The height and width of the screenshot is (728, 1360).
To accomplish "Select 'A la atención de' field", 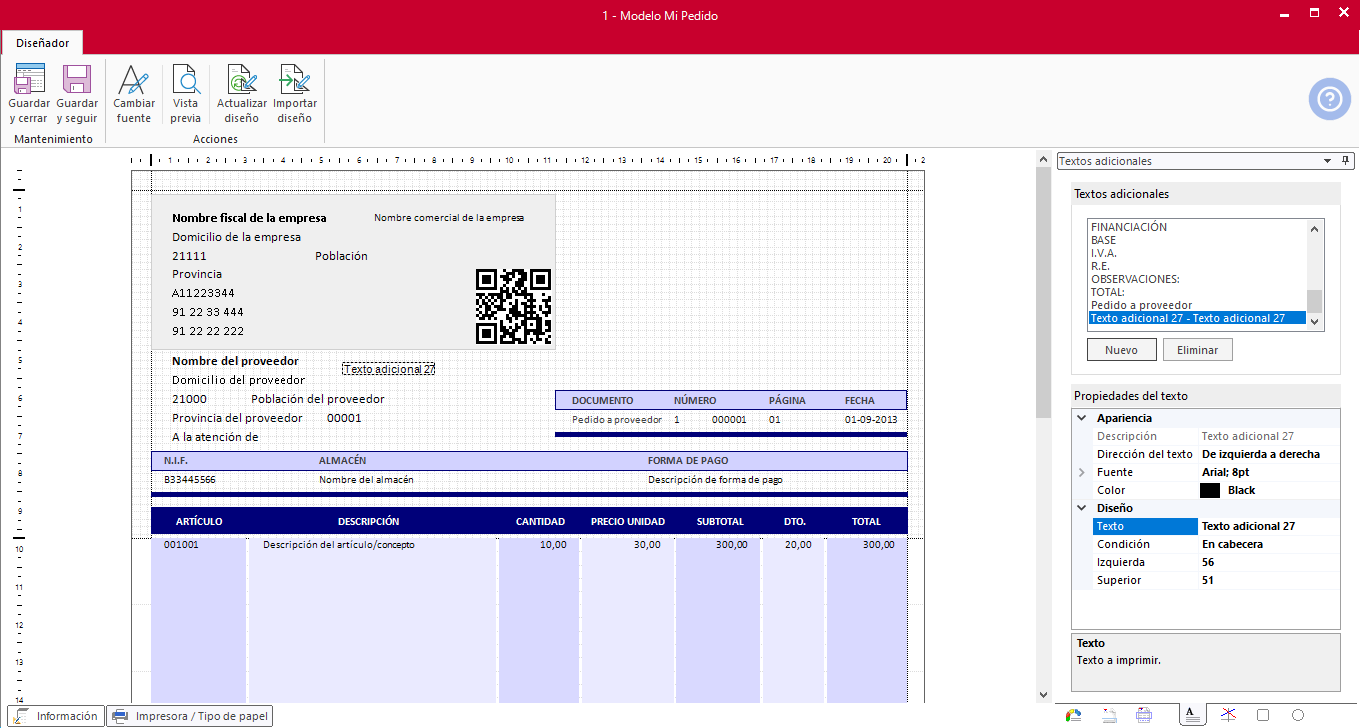I will tap(215, 437).
